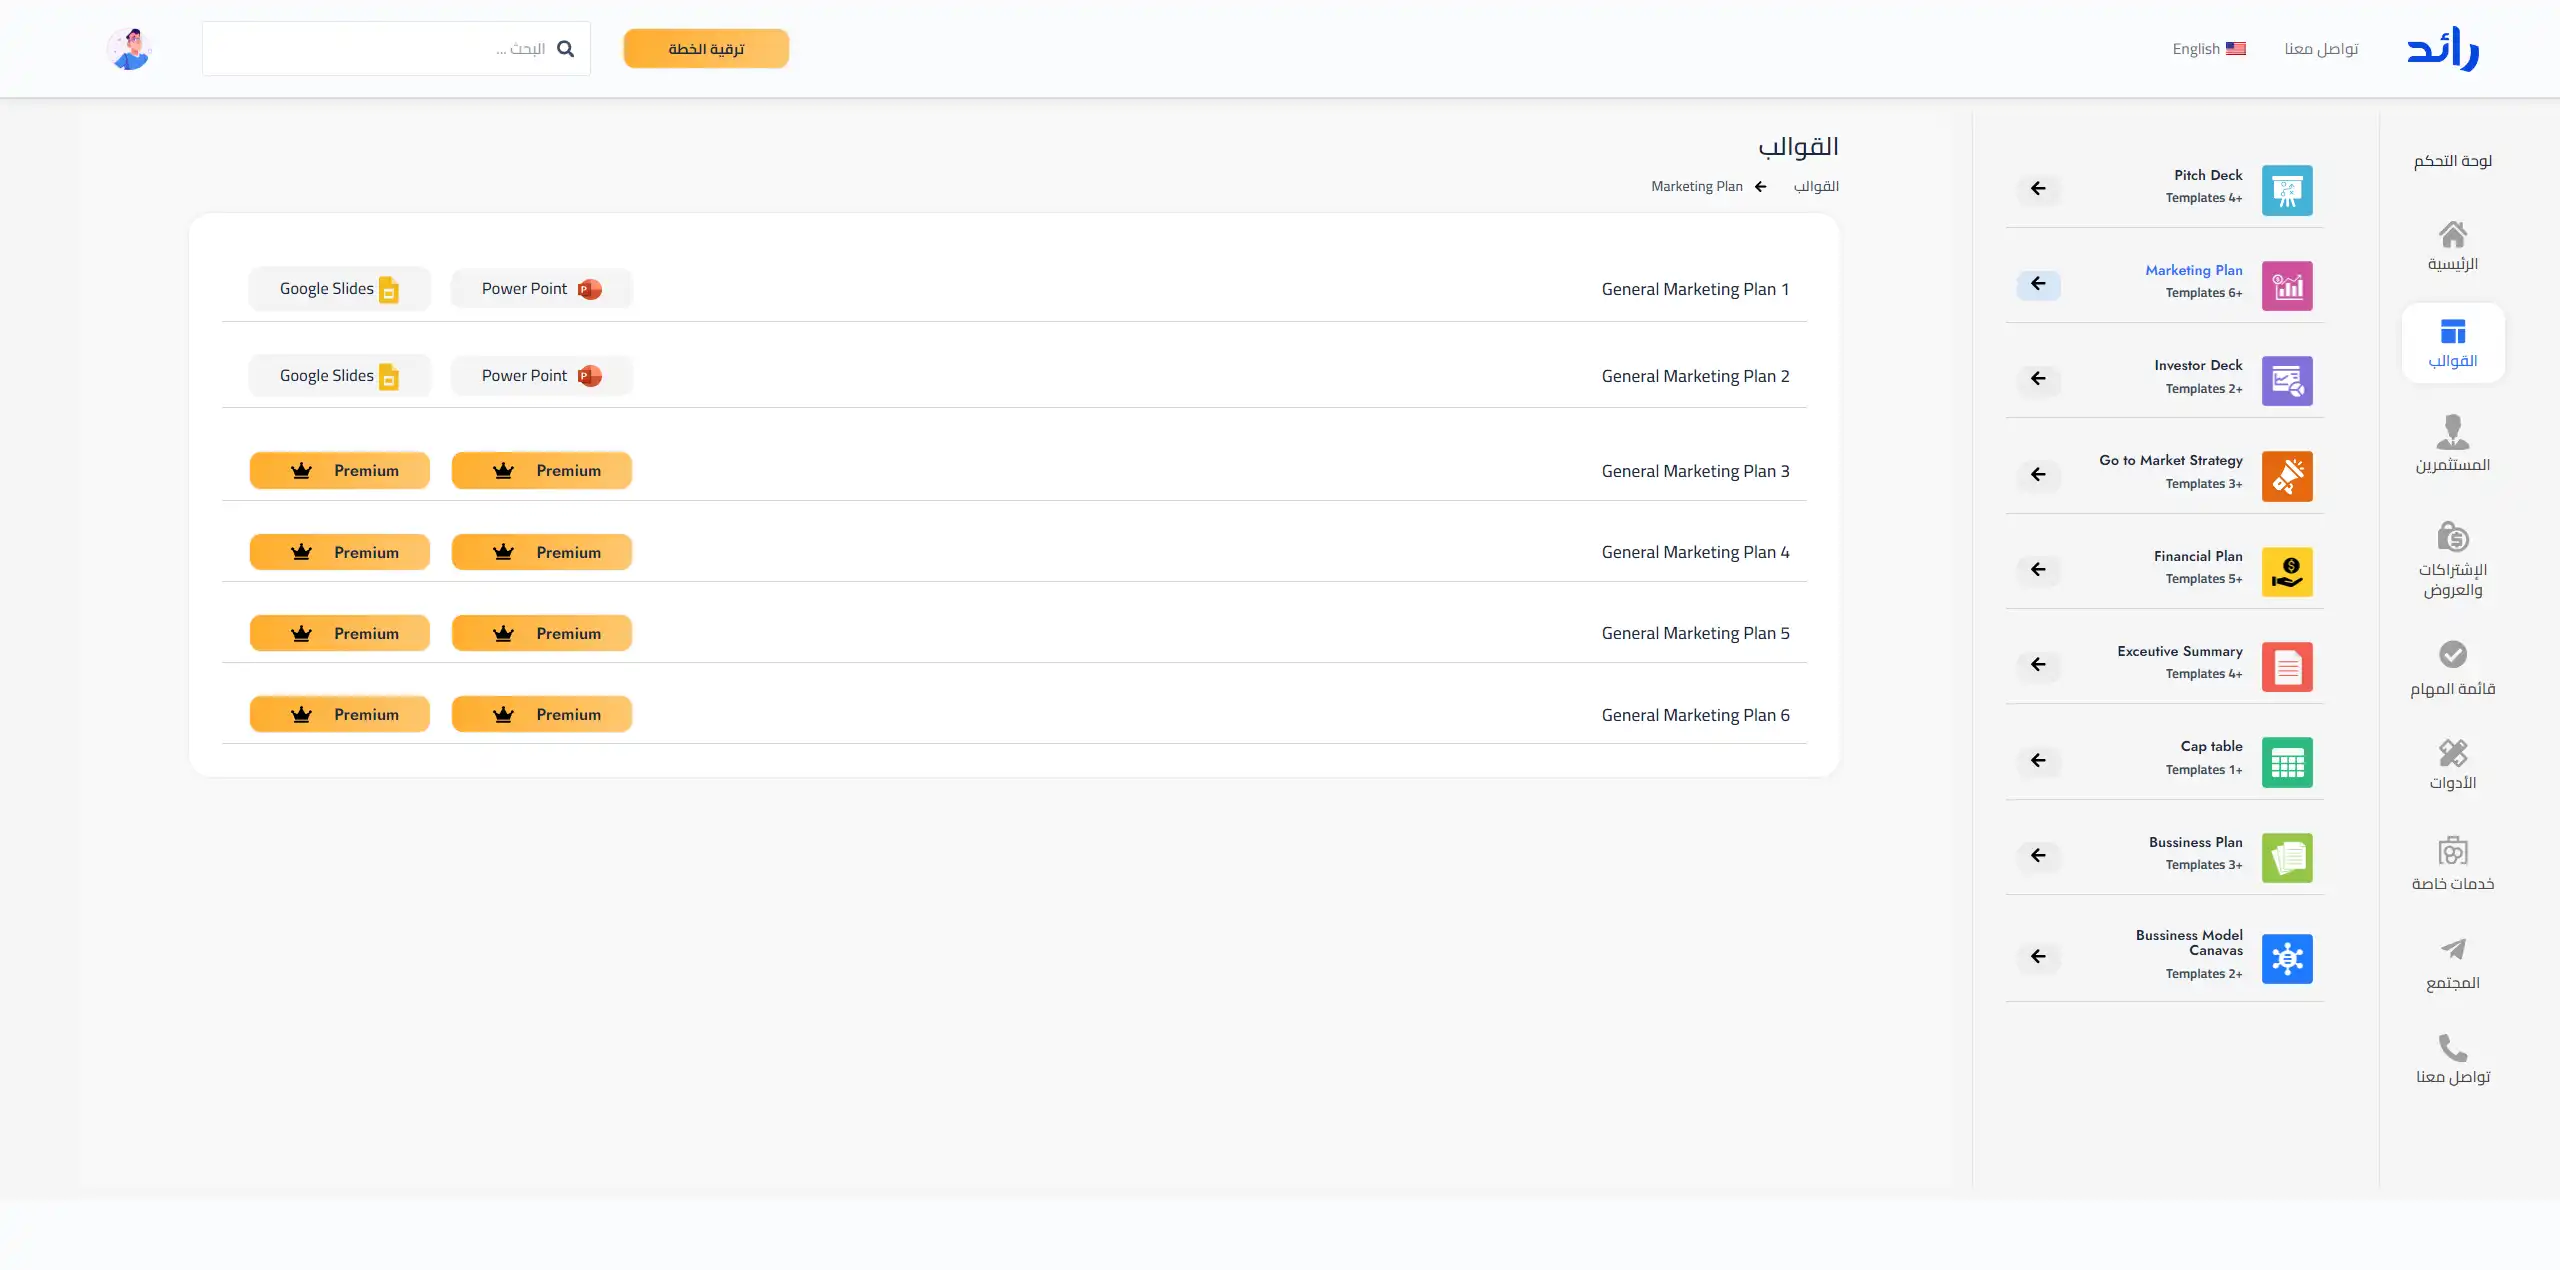Click the Investor Deck category icon

click(2287, 381)
